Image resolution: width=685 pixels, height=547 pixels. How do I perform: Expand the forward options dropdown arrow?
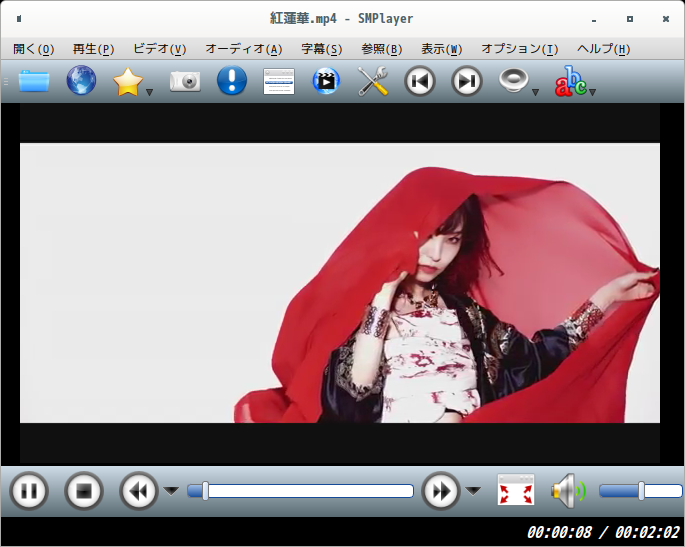473,491
